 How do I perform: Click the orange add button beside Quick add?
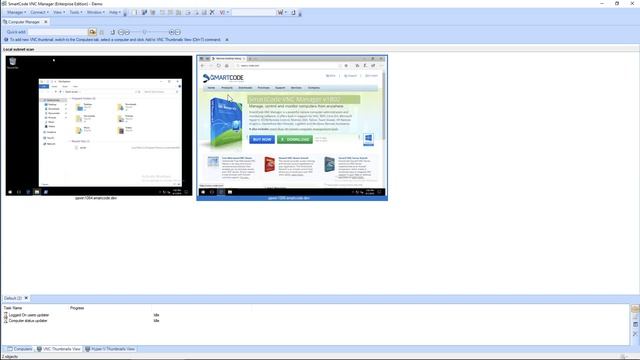click(x=93, y=32)
